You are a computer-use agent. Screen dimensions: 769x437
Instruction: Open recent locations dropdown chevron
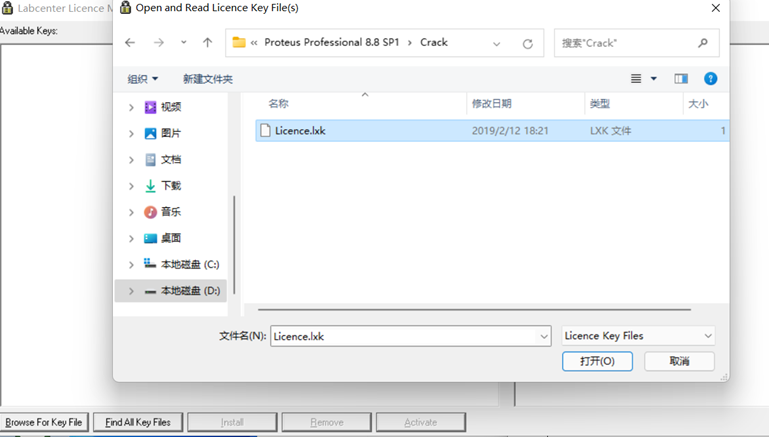pyautogui.click(x=183, y=43)
